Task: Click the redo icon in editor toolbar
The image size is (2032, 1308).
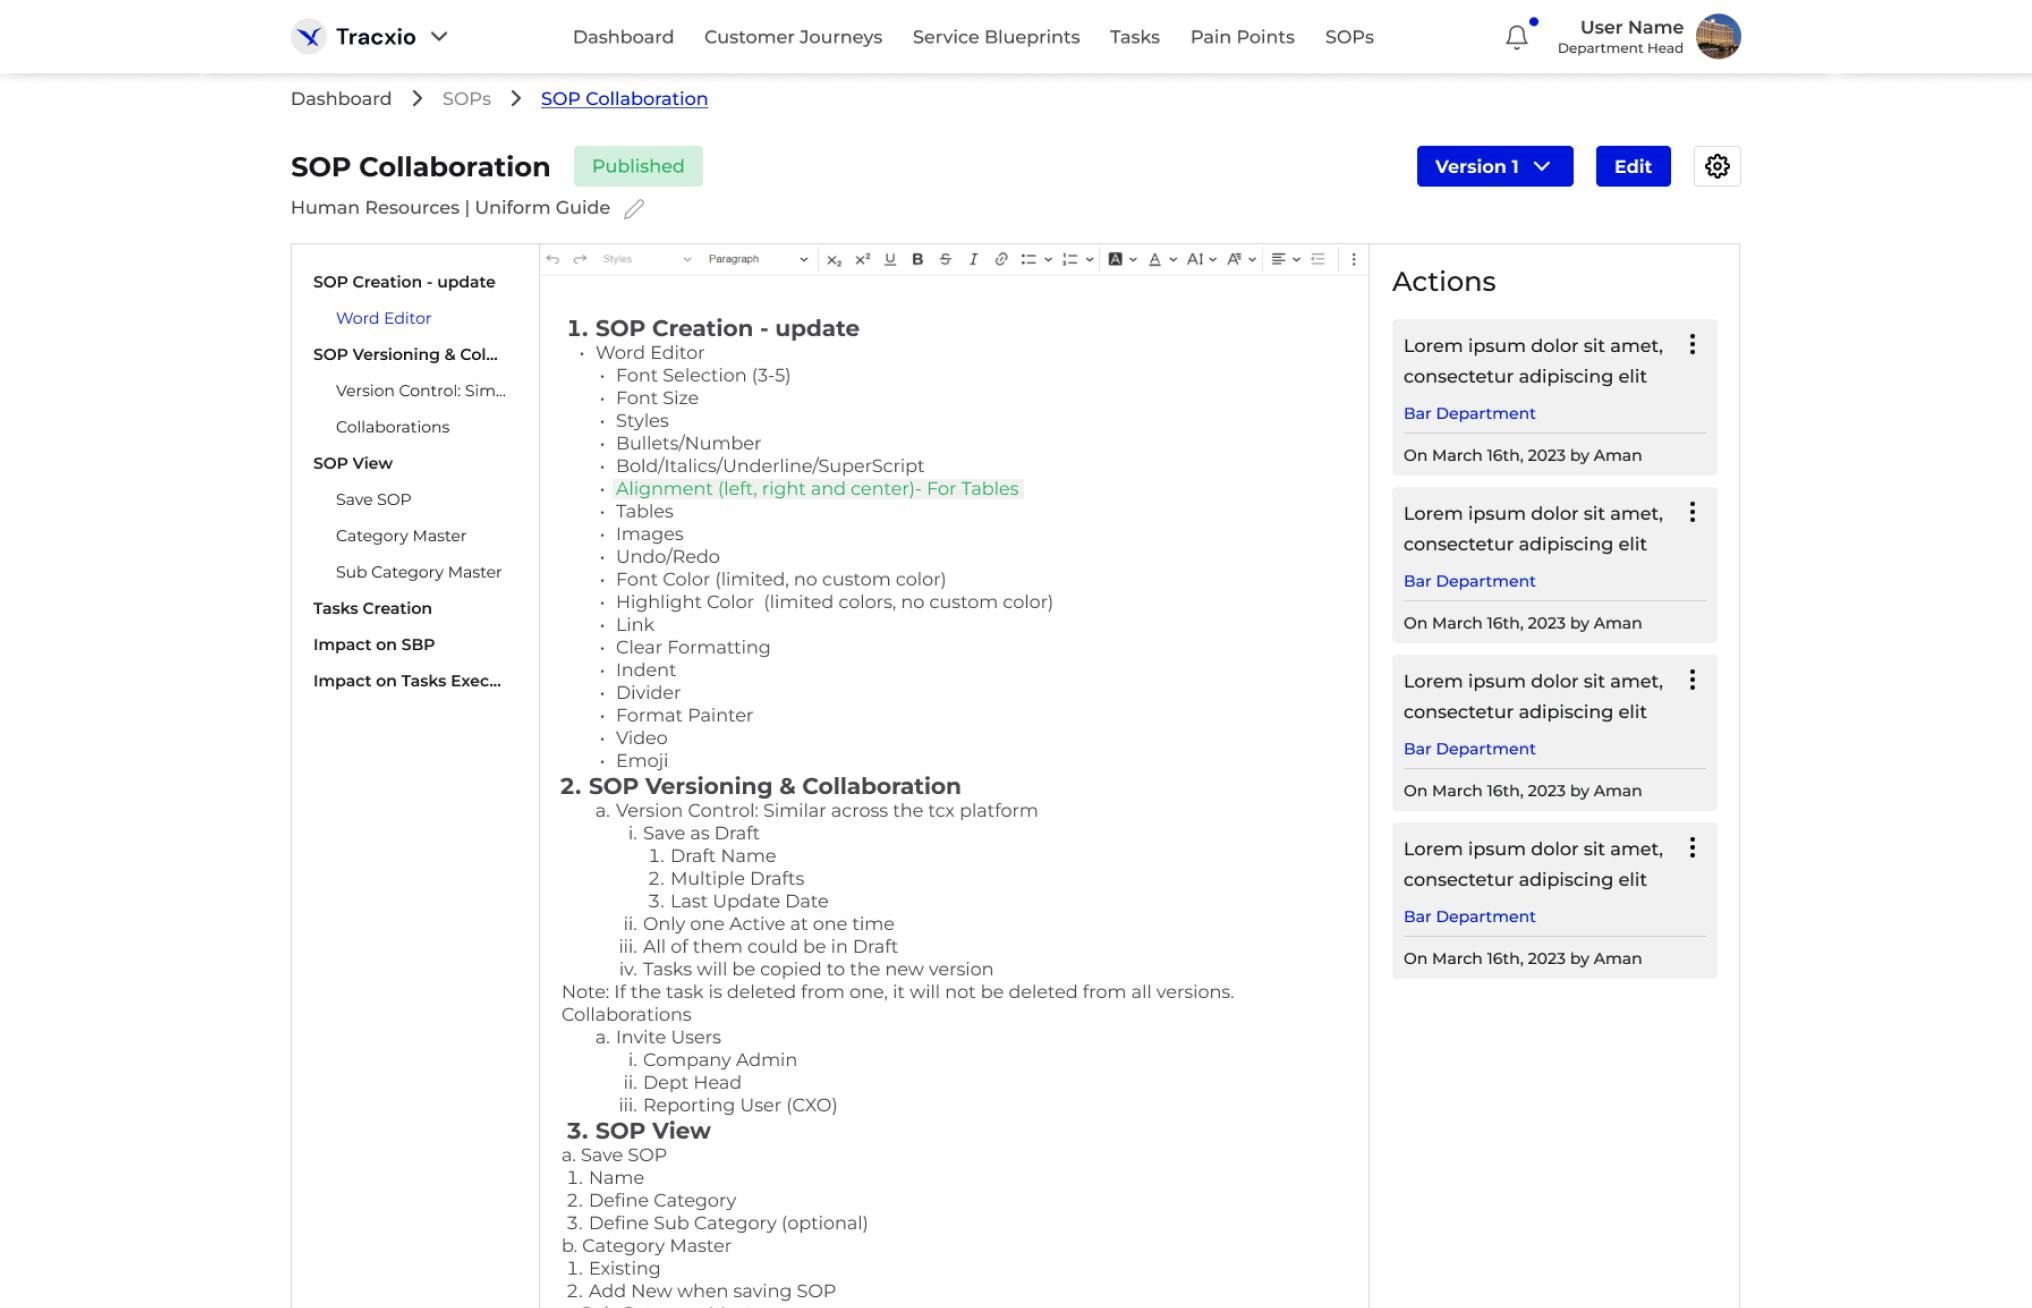Action: [x=580, y=259]
